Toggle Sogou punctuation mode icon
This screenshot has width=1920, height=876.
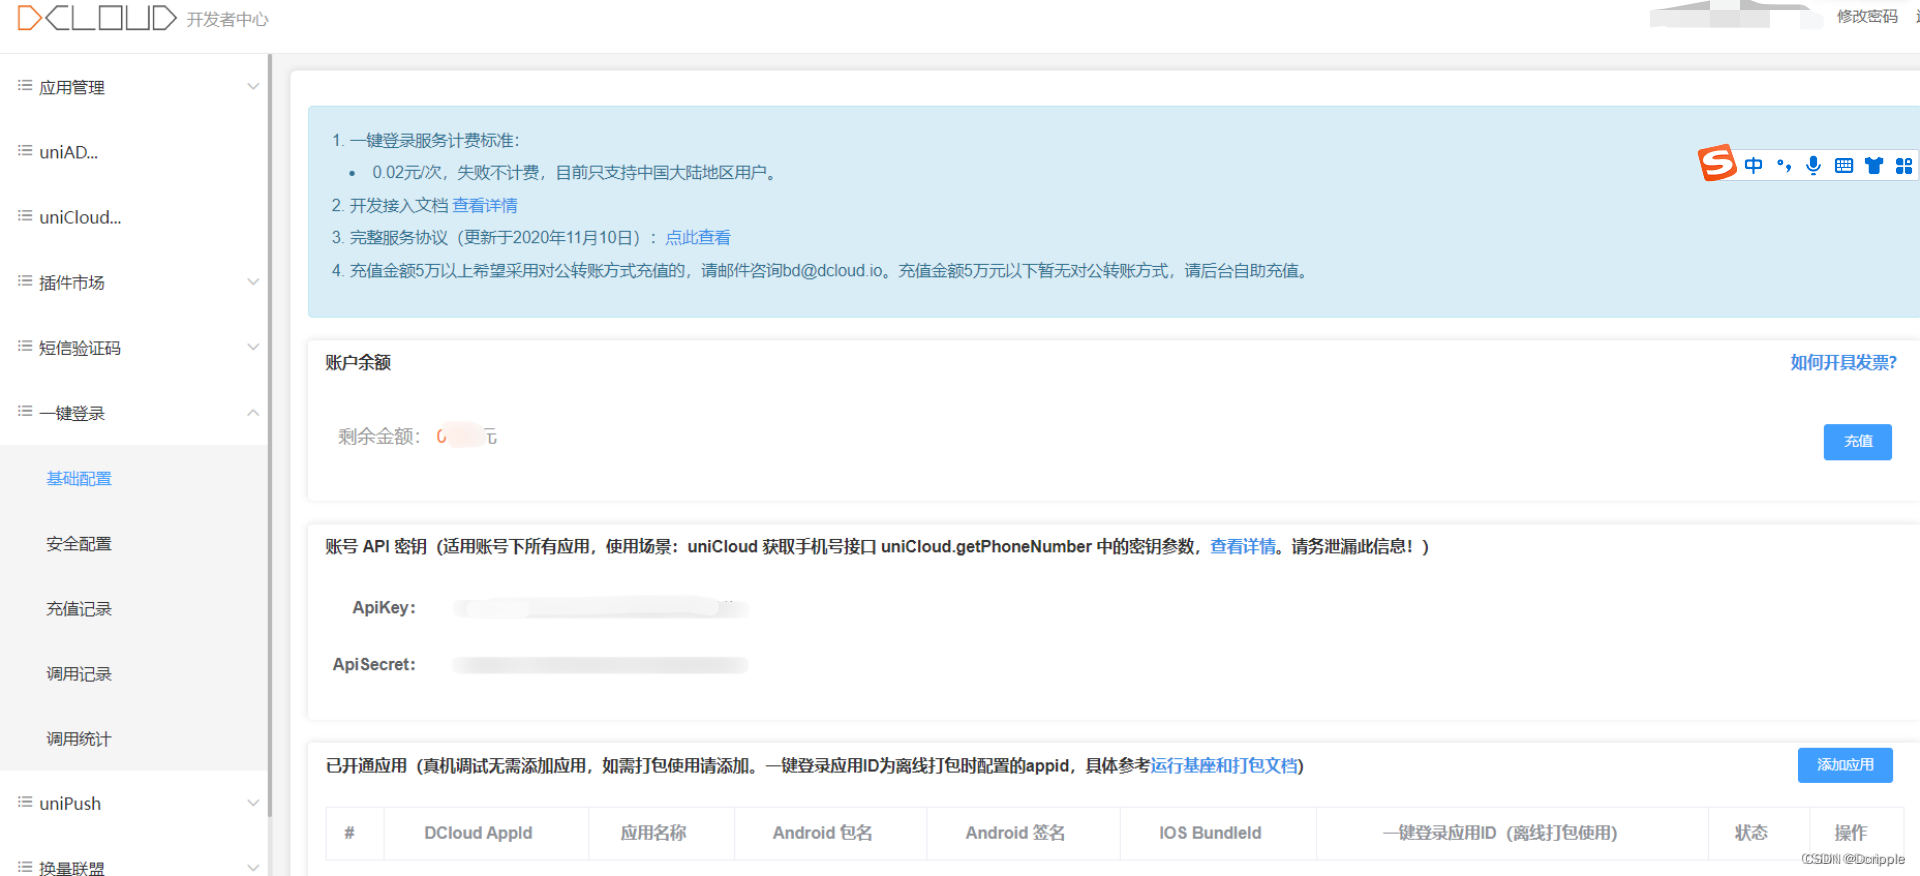point(1784,165)
